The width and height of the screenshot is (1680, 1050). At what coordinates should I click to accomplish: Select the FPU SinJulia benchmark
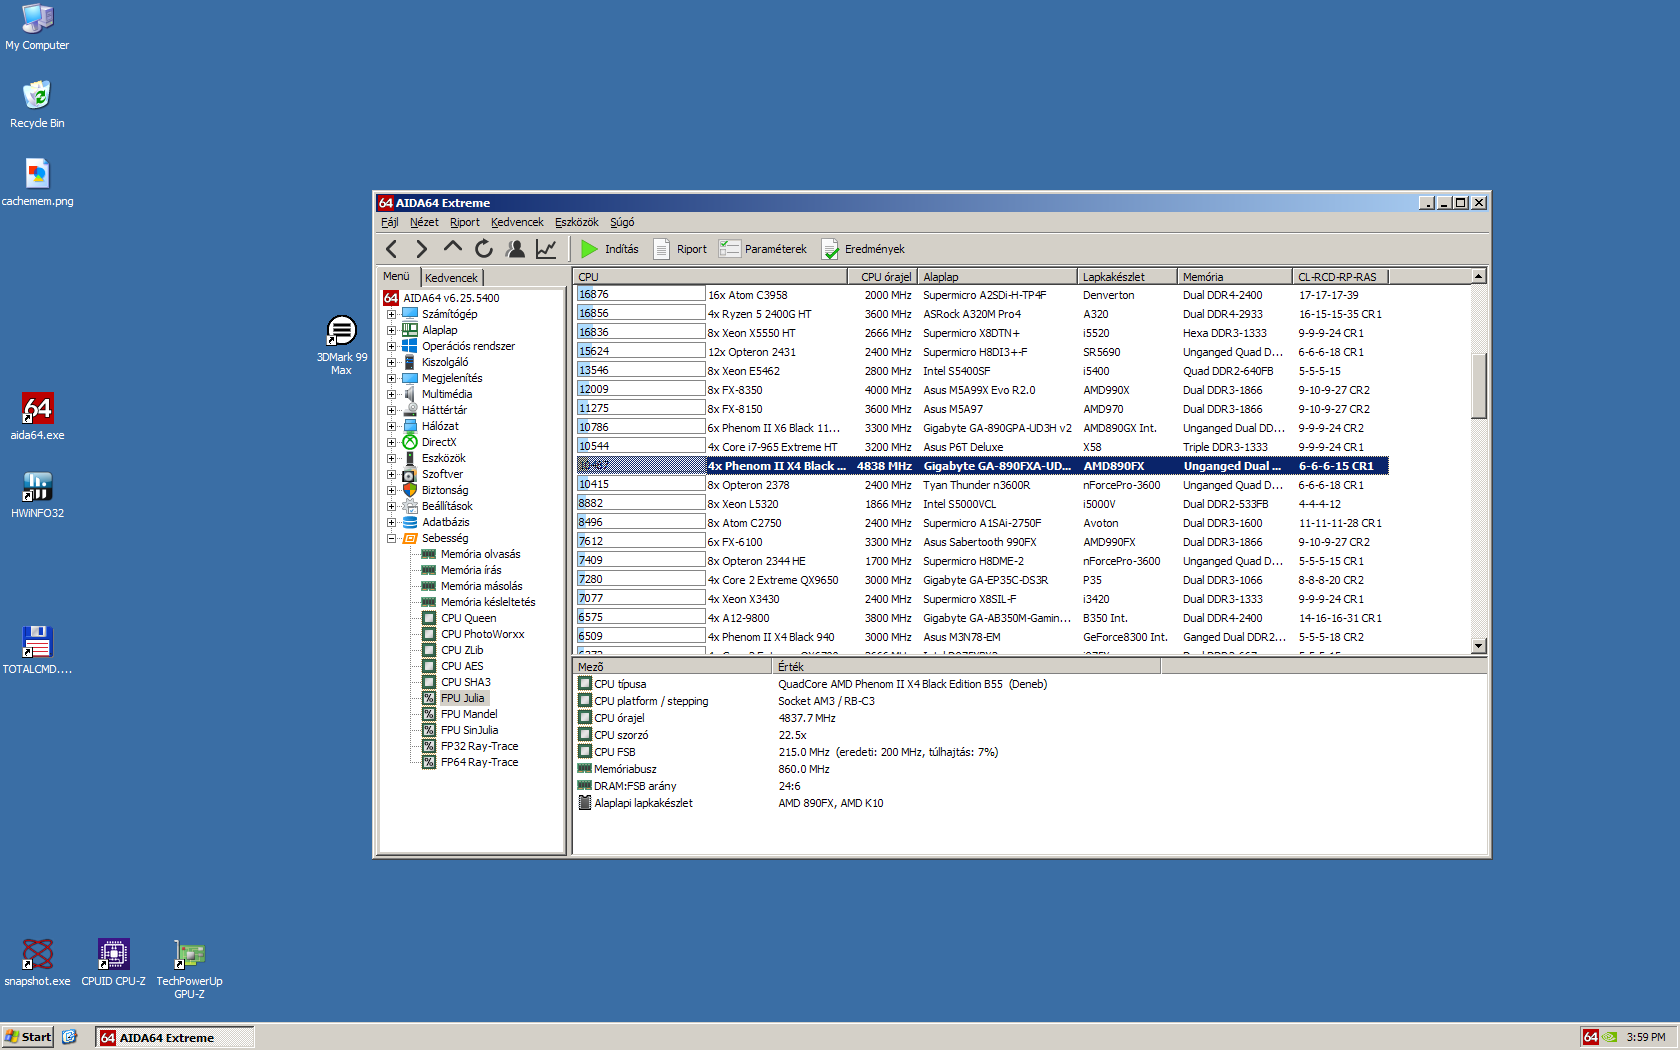pos(469,730)
